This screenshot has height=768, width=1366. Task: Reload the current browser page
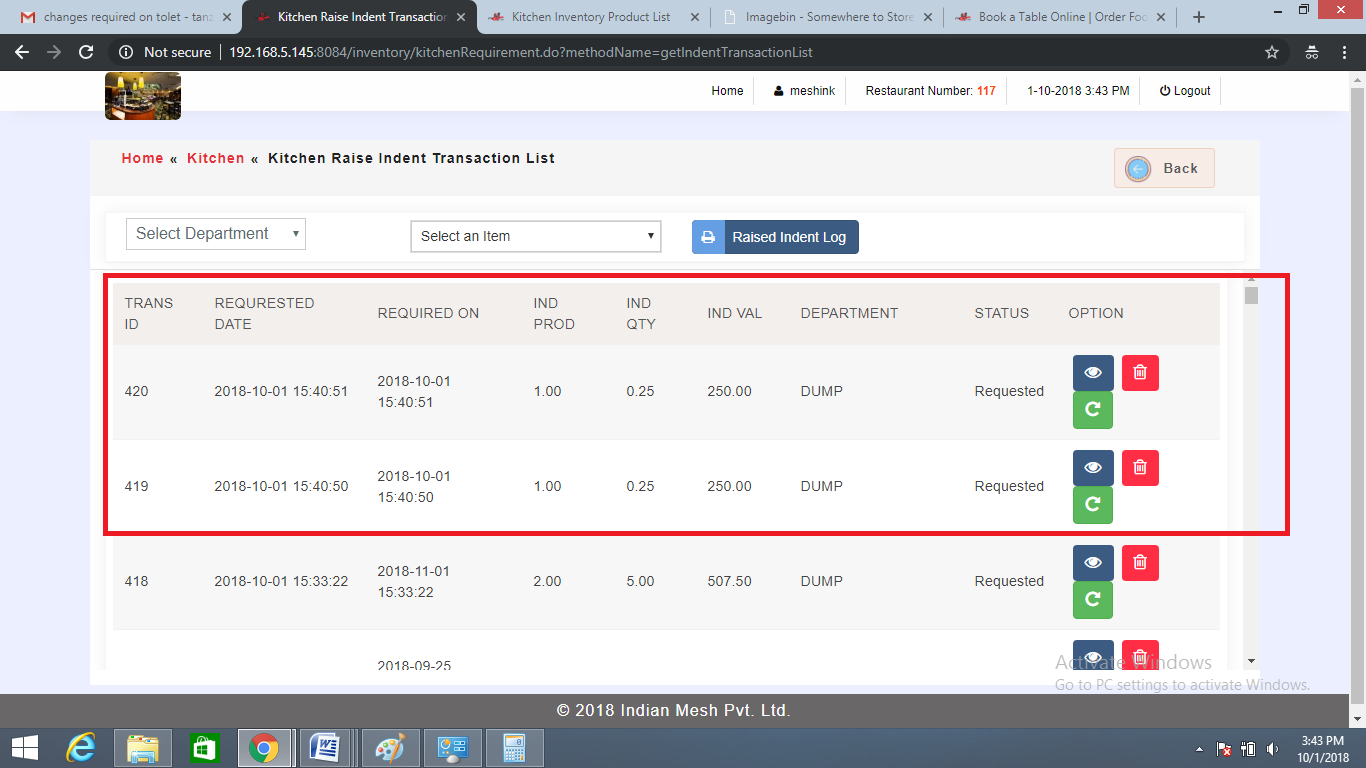tap(86, 52)
